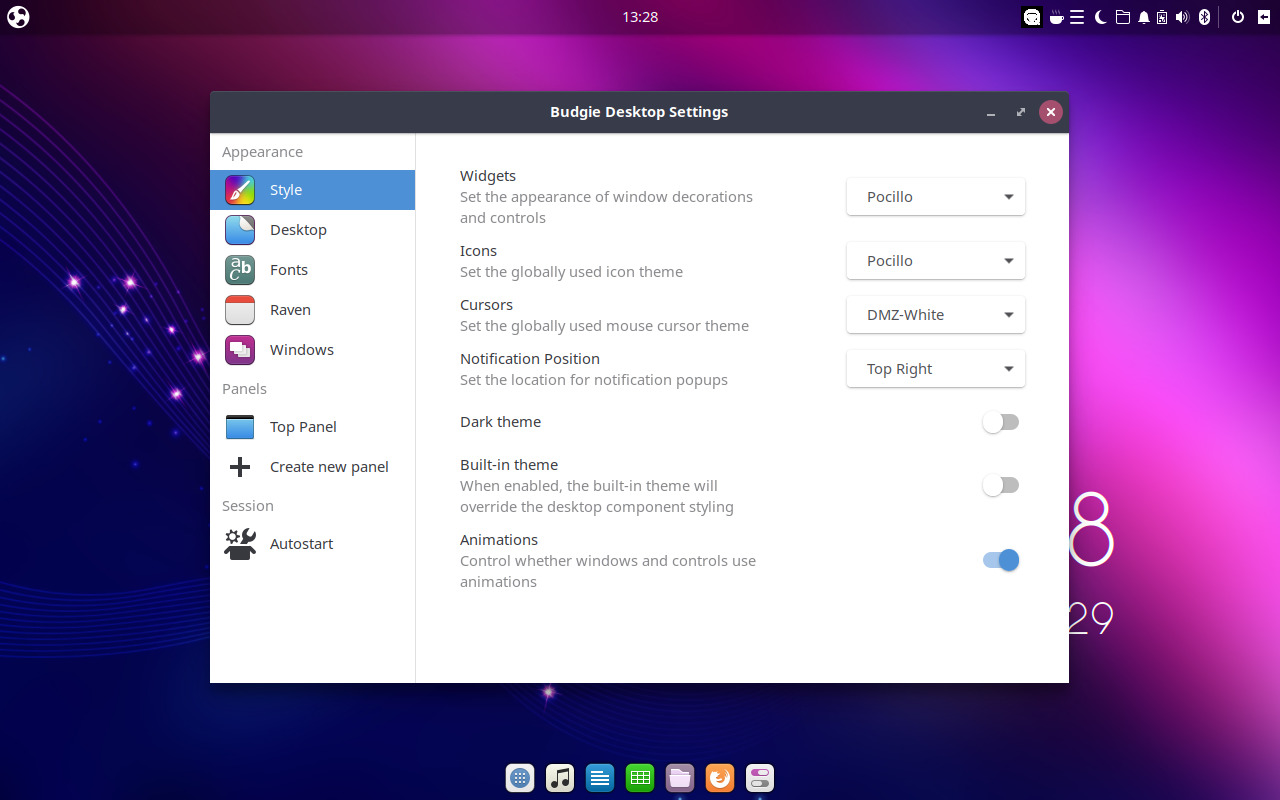Open the Widgets theme dropdown

(x=935, y=196)
